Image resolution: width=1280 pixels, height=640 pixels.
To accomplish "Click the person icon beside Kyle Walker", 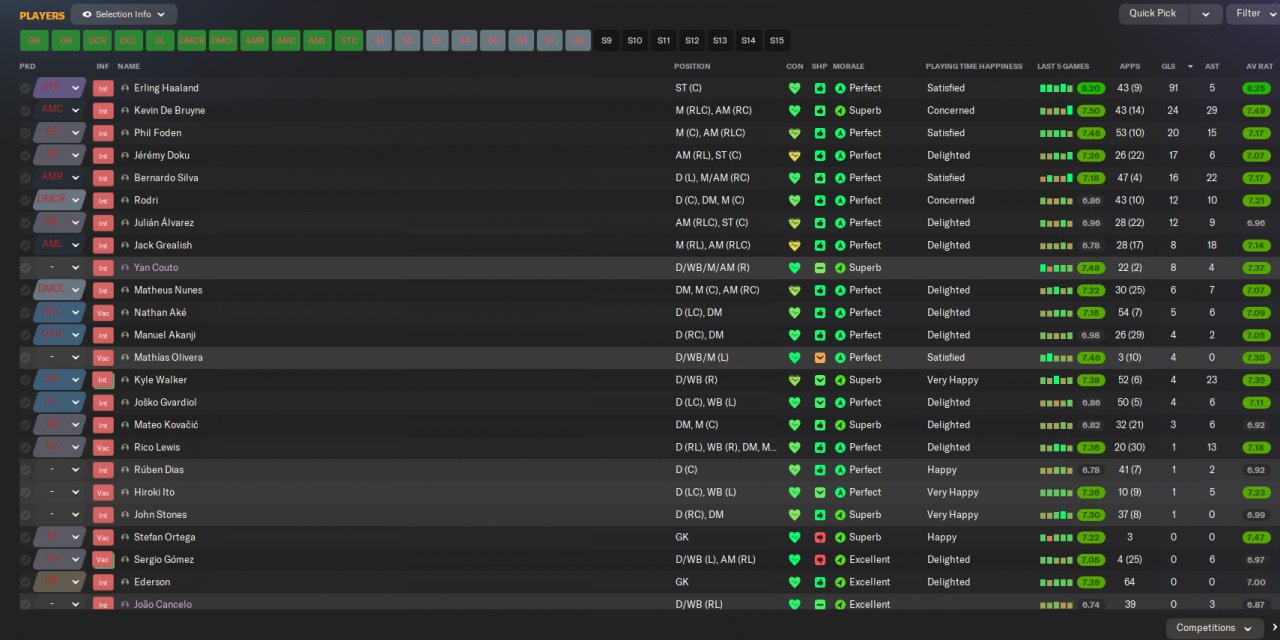I will tap(125, 380).
